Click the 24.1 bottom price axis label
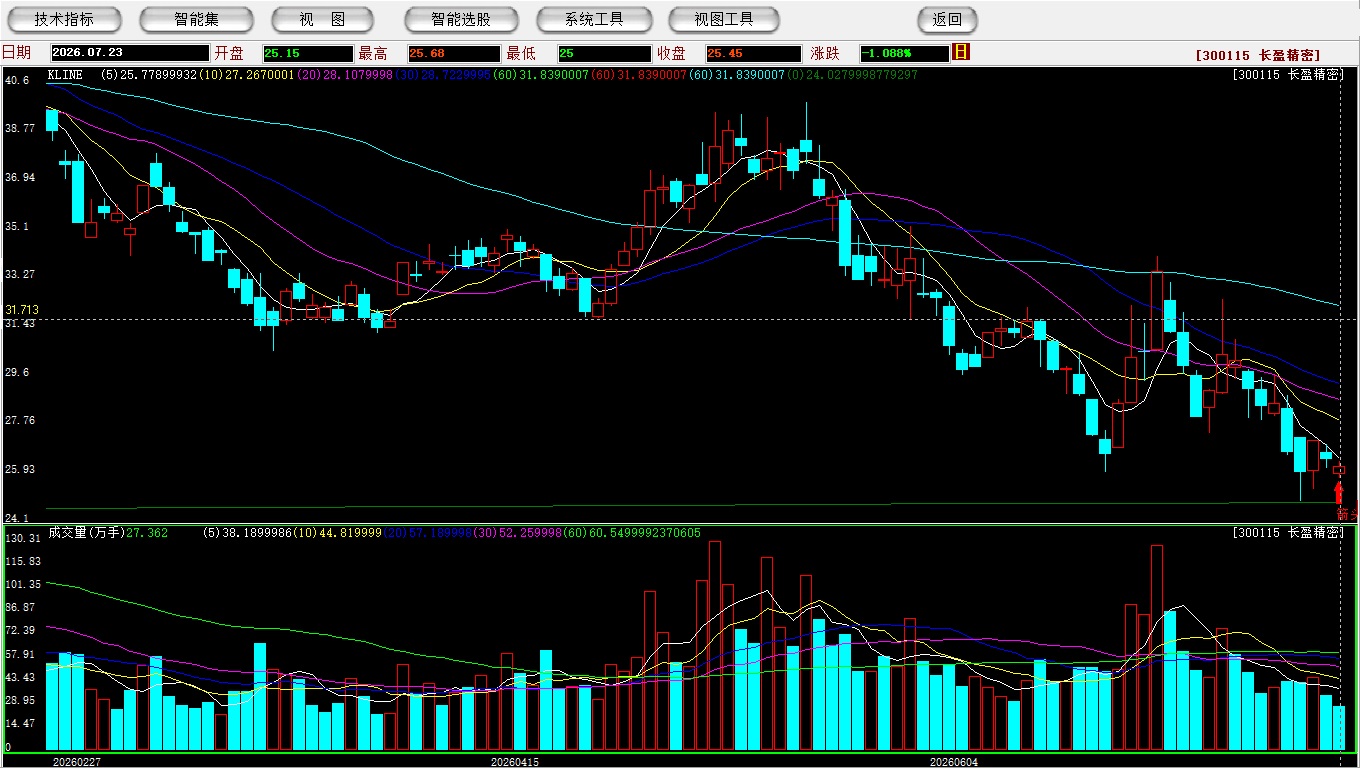Screen dimensions: 1360x768 pos(17,517)
